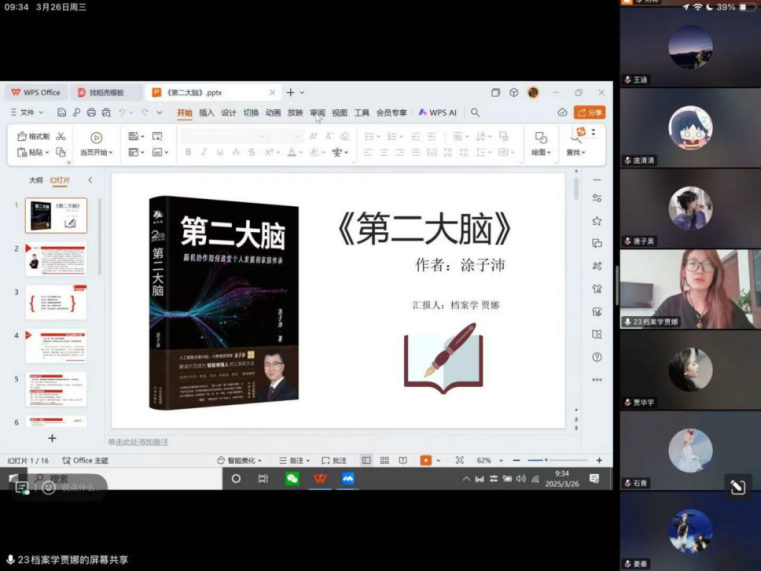The width and height of the screenshot is (761, 571).
Task: Toggle Bold text formatting
Action: pyautogui.click(x=188, y=153)
